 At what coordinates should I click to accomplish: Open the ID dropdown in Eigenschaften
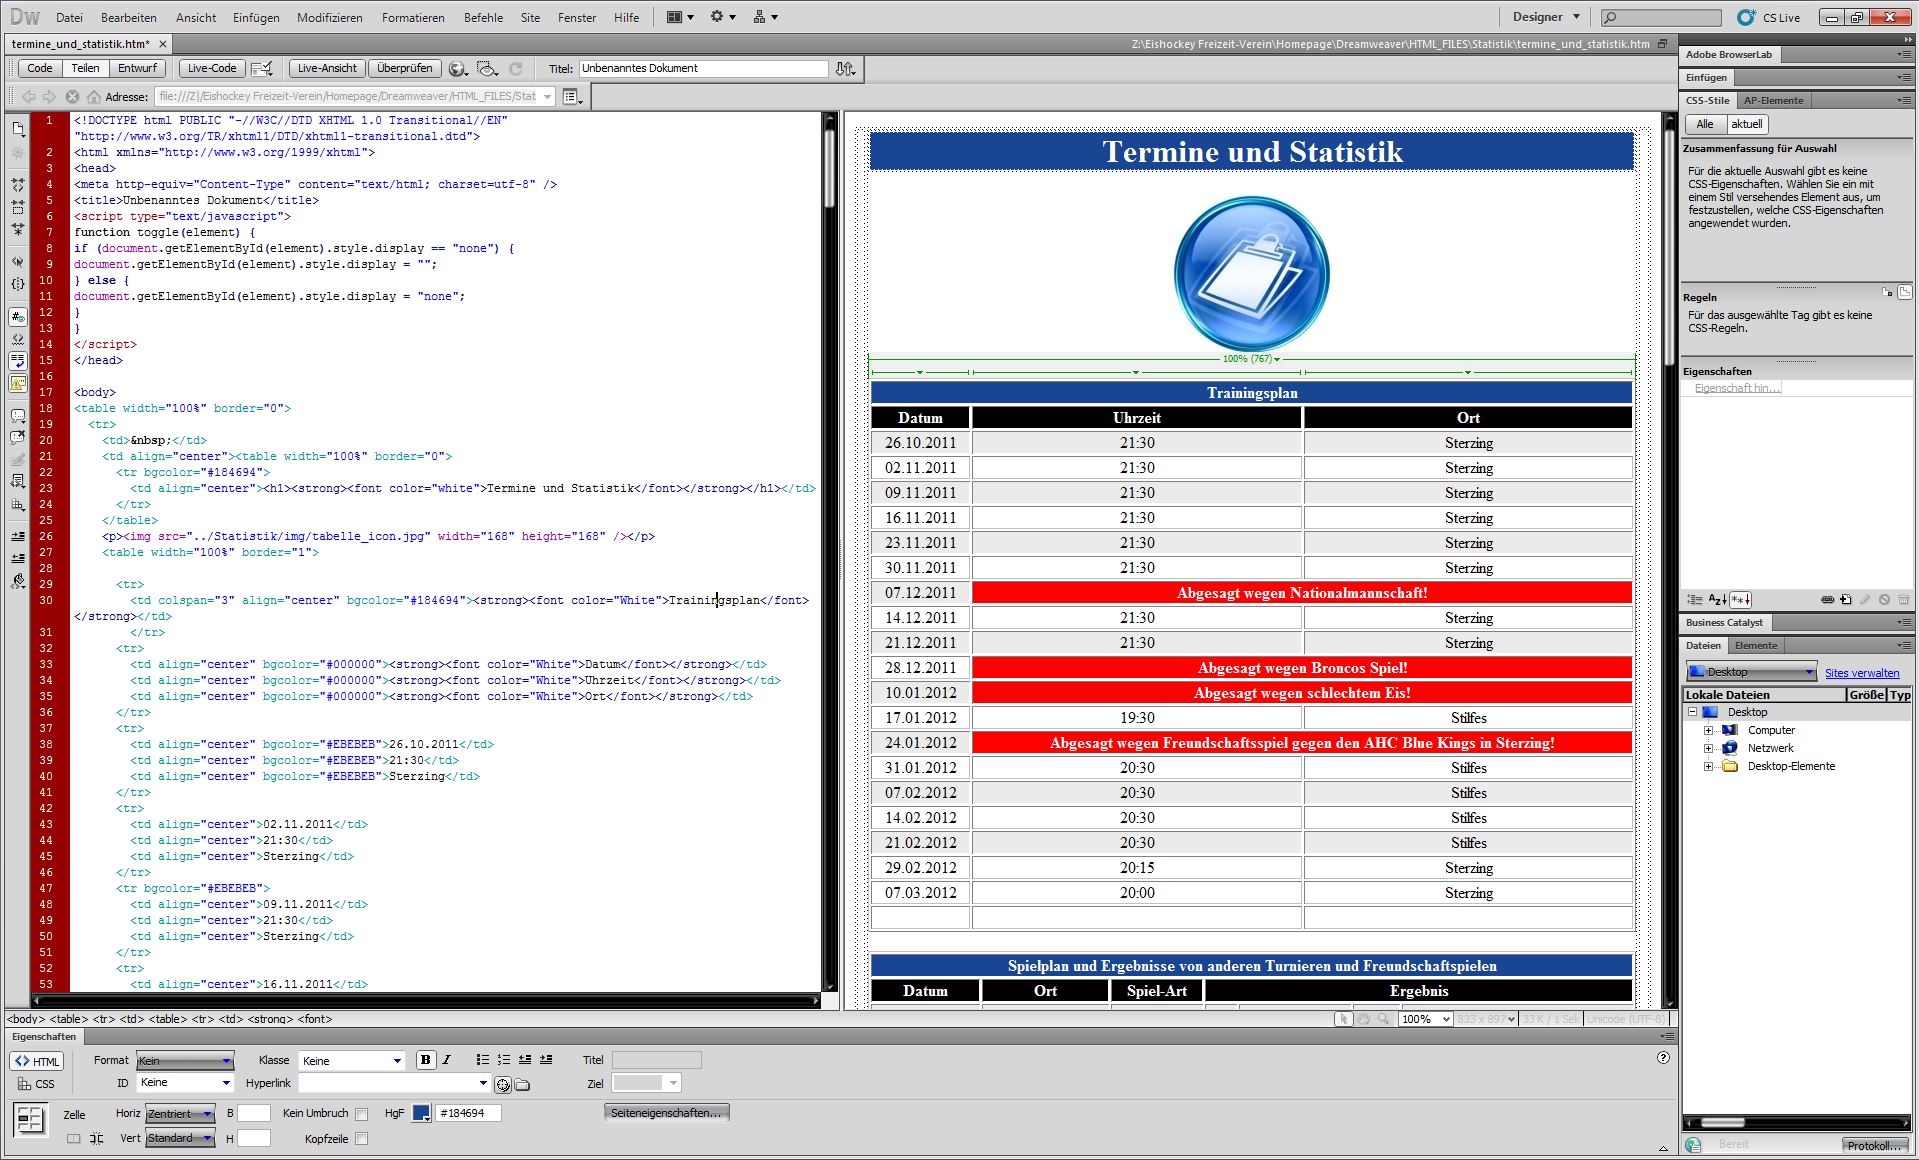(x=185, y=1083)
